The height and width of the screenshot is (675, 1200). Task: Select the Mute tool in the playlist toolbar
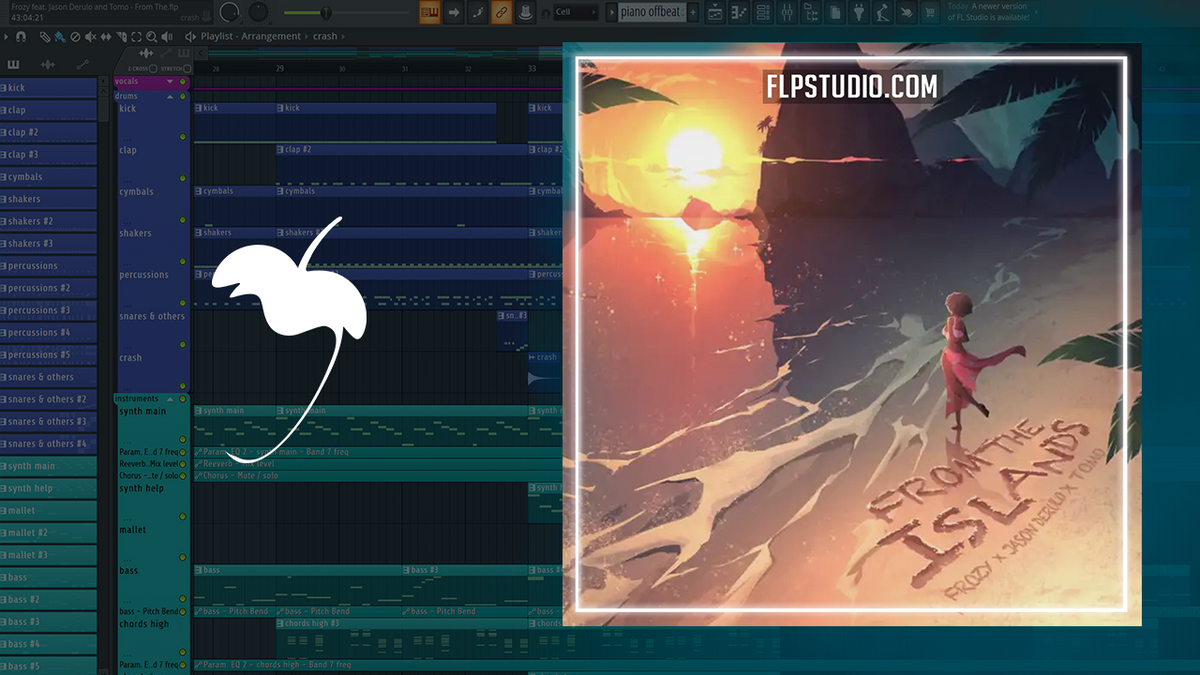[90, 37]
